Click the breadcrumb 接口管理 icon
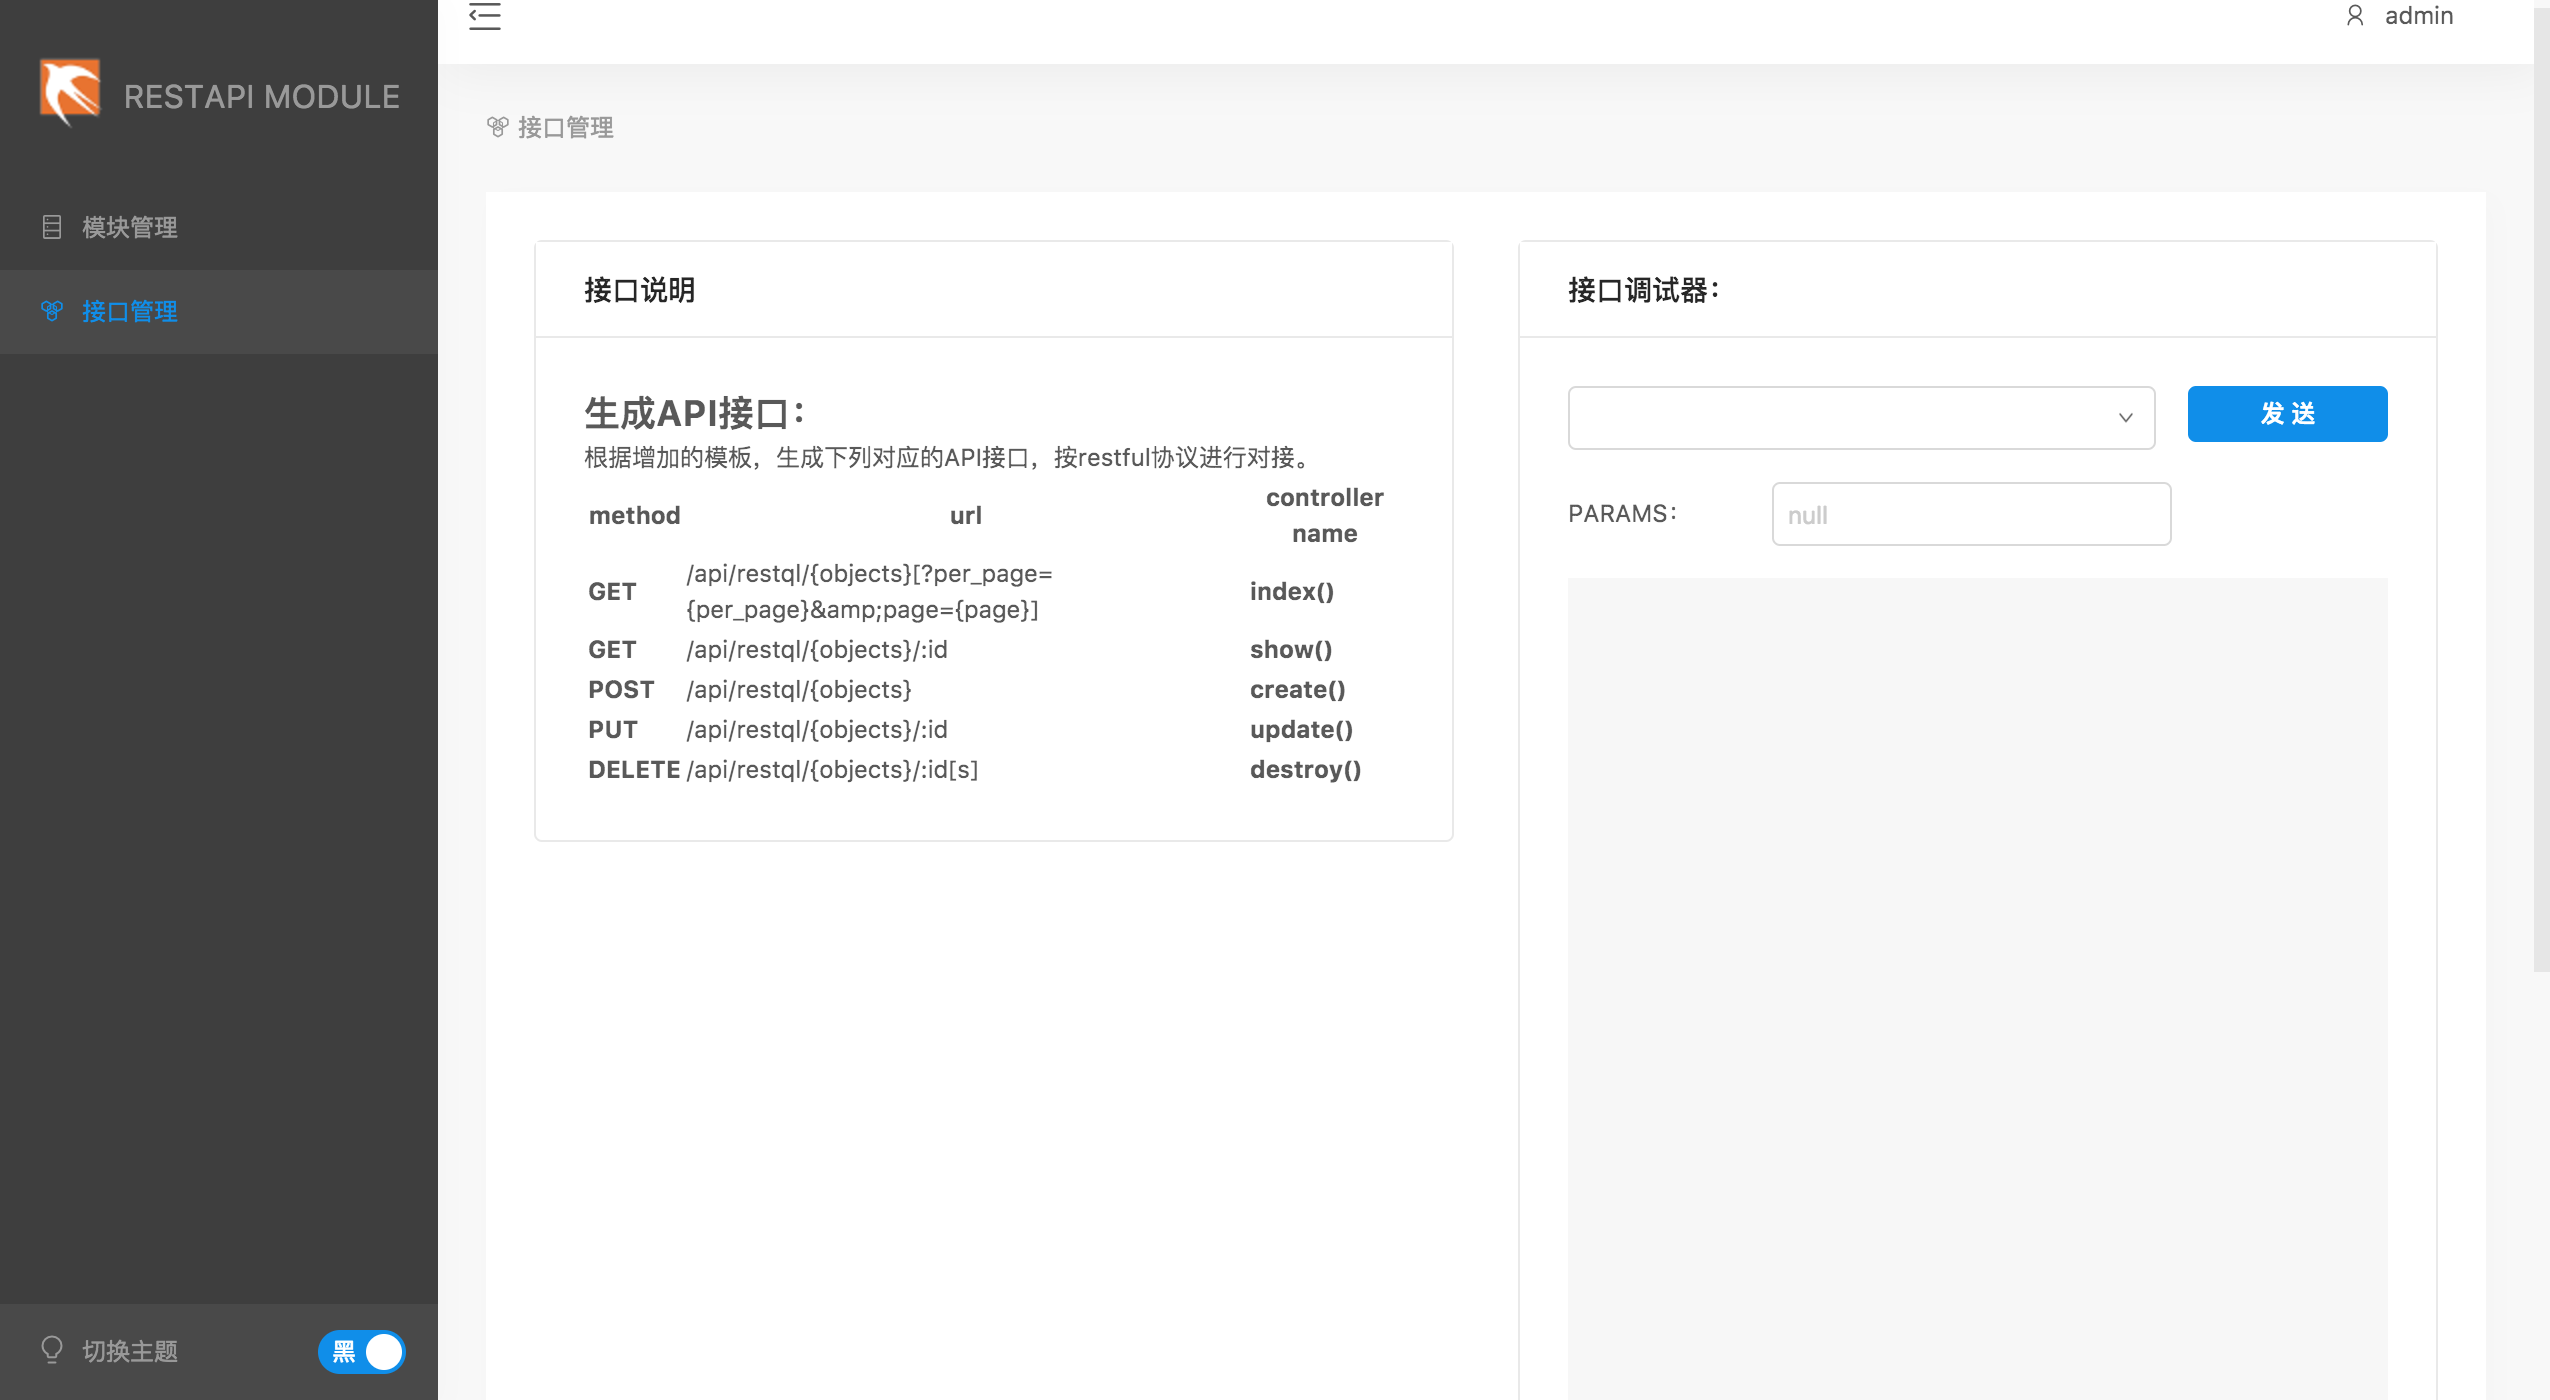The image size is (2550, 1400). 497,127
